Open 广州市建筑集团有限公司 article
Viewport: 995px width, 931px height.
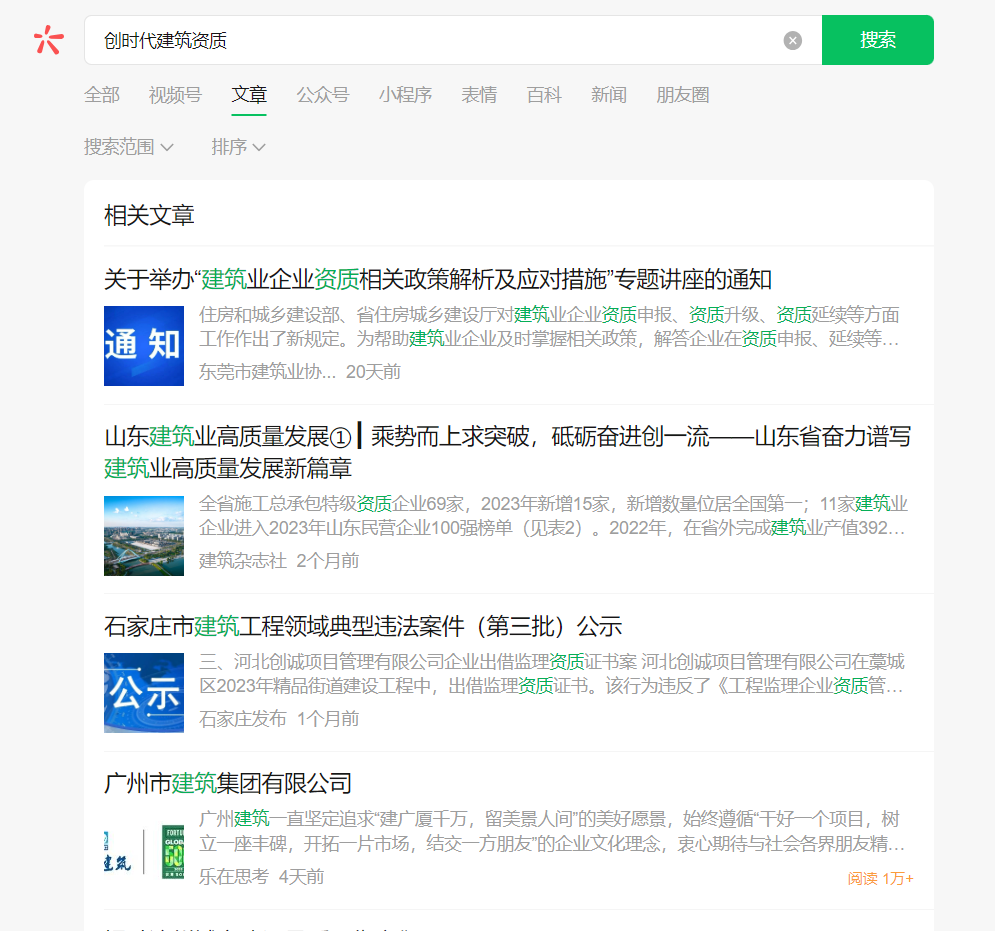228,783
